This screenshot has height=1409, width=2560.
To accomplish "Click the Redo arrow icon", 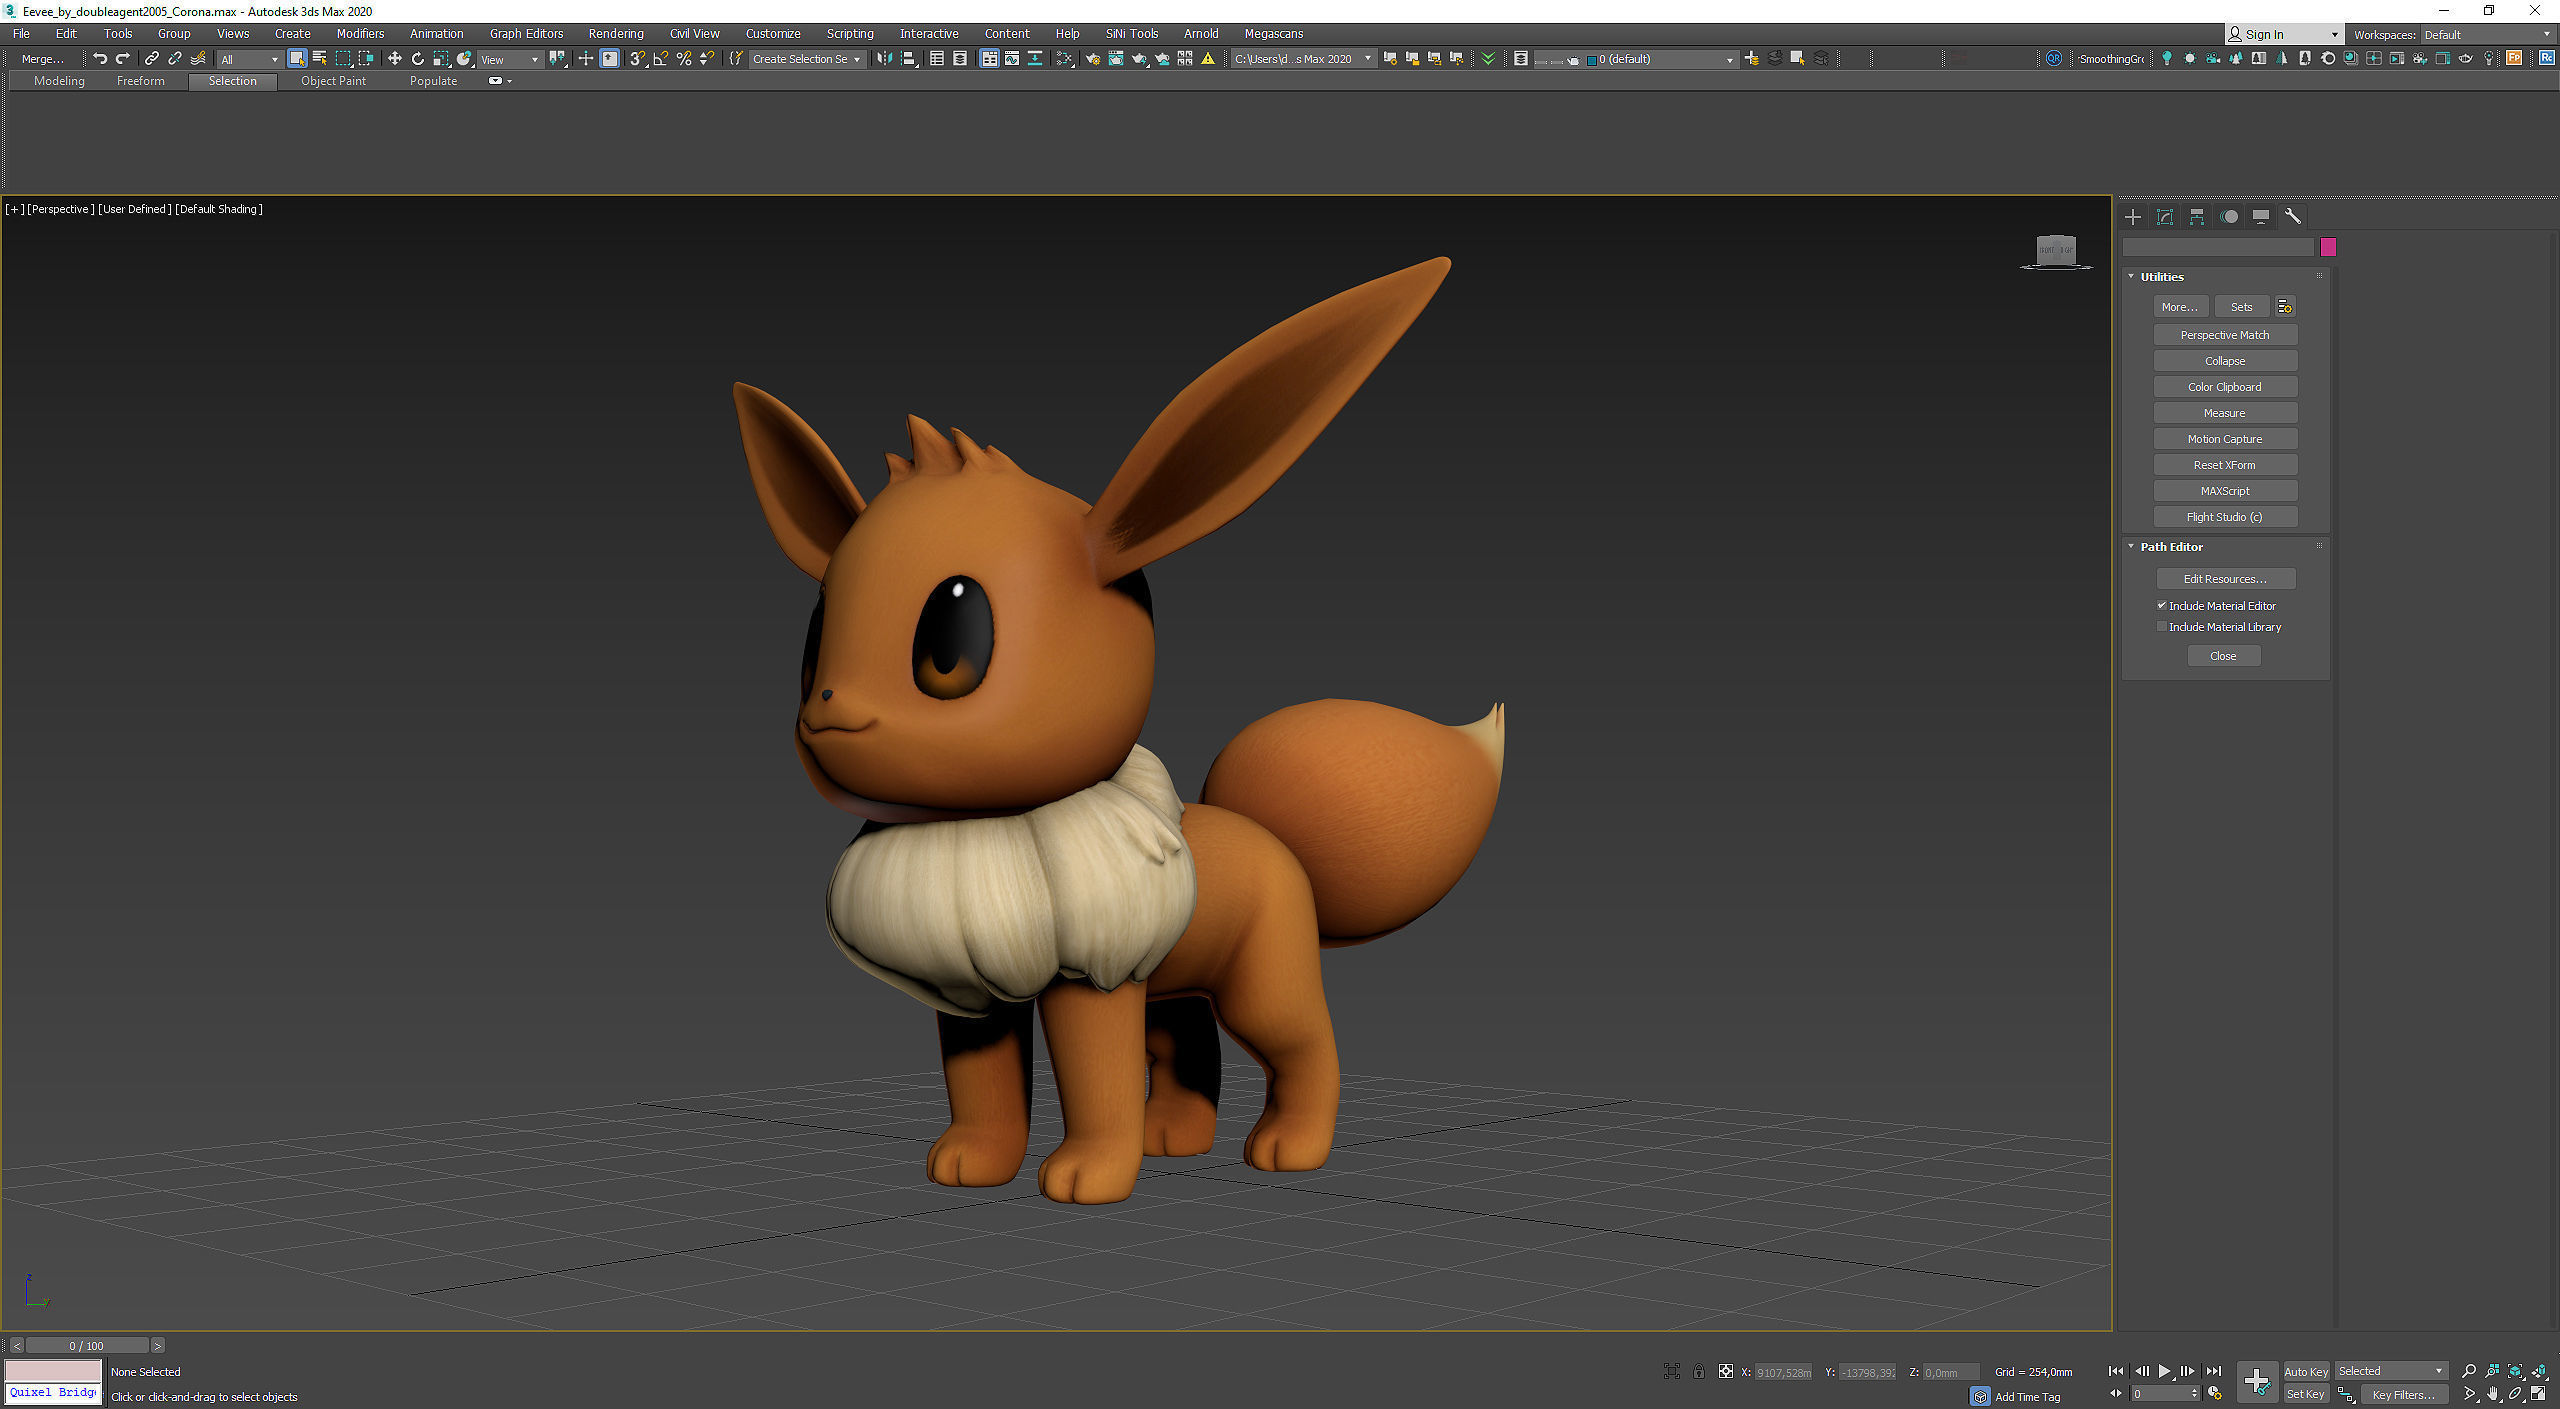I will click(x=123, y=59).
